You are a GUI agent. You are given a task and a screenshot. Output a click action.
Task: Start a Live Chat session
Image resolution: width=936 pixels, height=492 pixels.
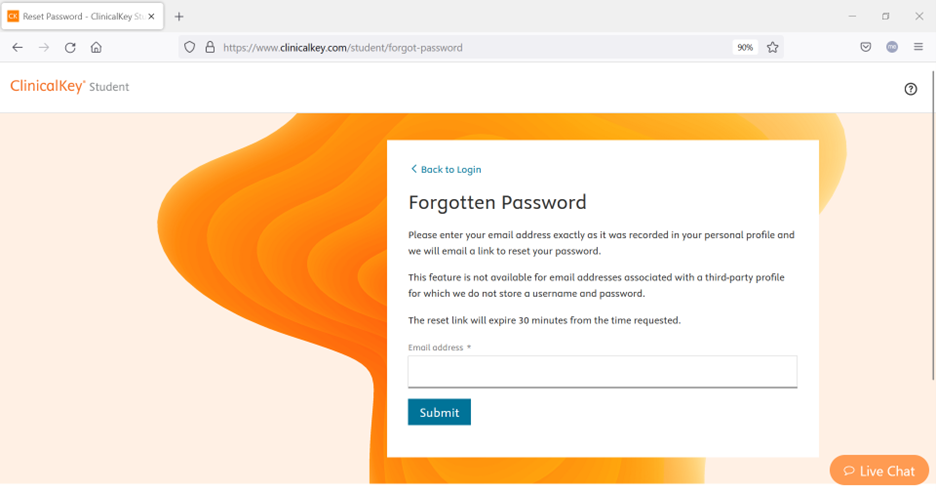coord(879,471)
